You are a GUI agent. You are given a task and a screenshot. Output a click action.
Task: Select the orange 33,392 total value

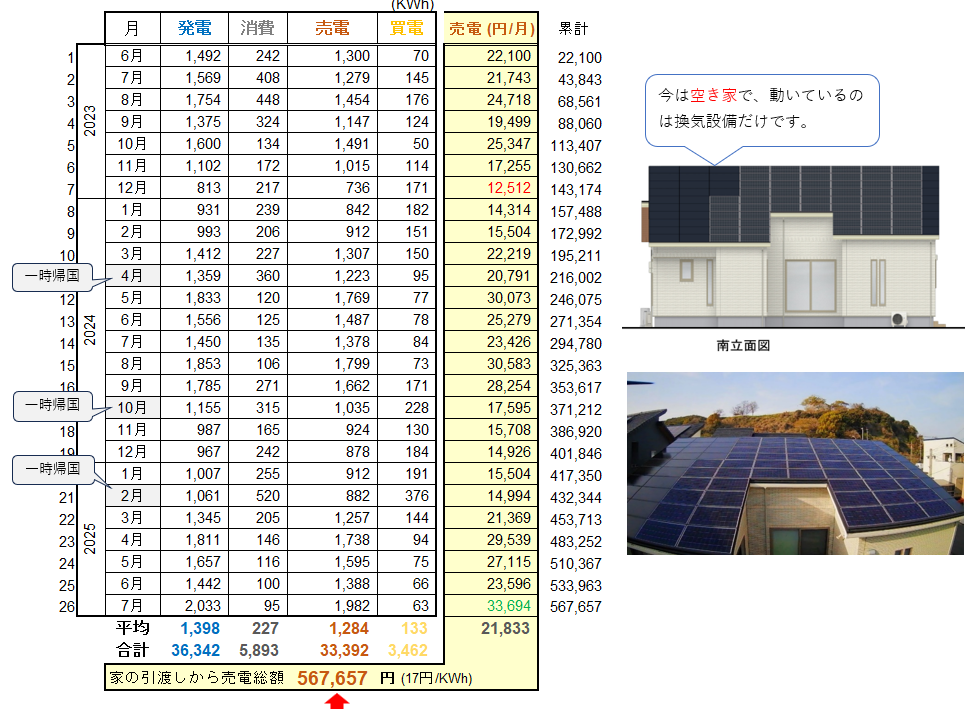point(344,650)
